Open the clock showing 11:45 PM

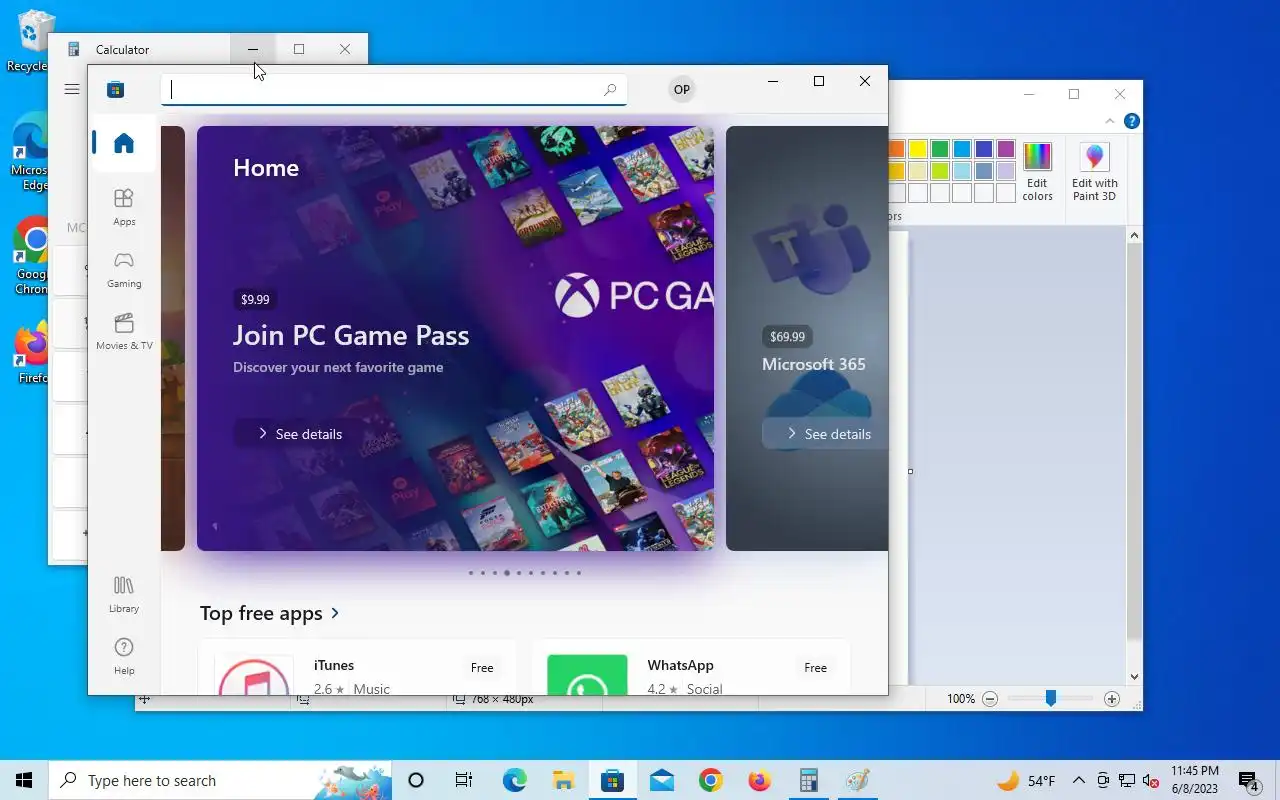[x=1194, y=780]
